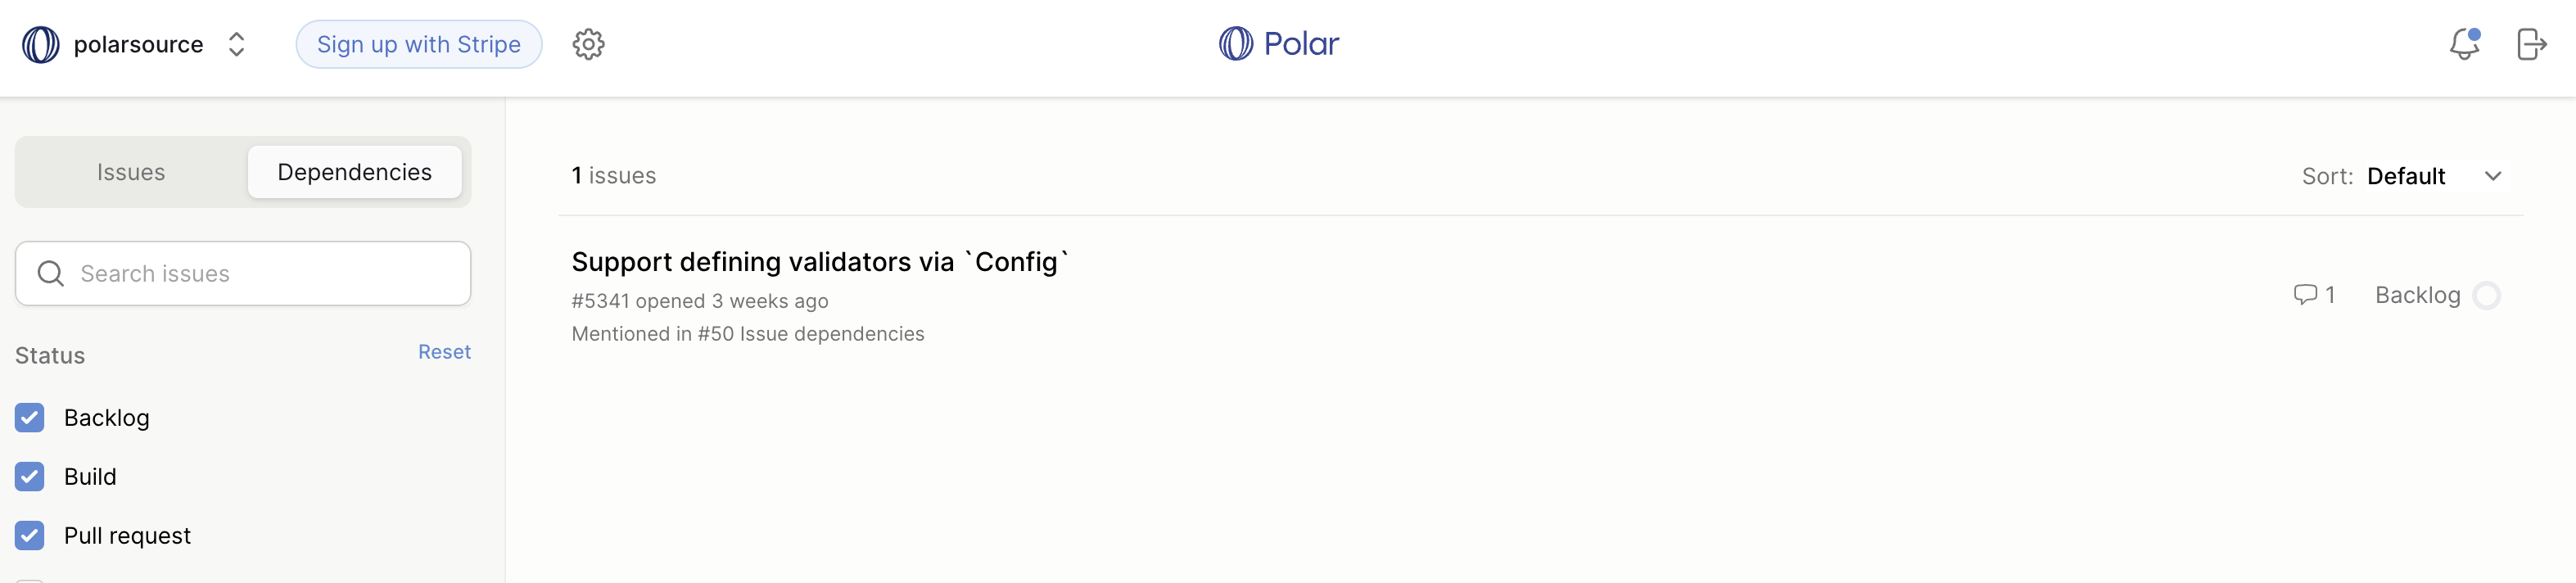The image size is (2576, 583).
Task: Log out via the sign-out icon
Action: point(2532,44)
